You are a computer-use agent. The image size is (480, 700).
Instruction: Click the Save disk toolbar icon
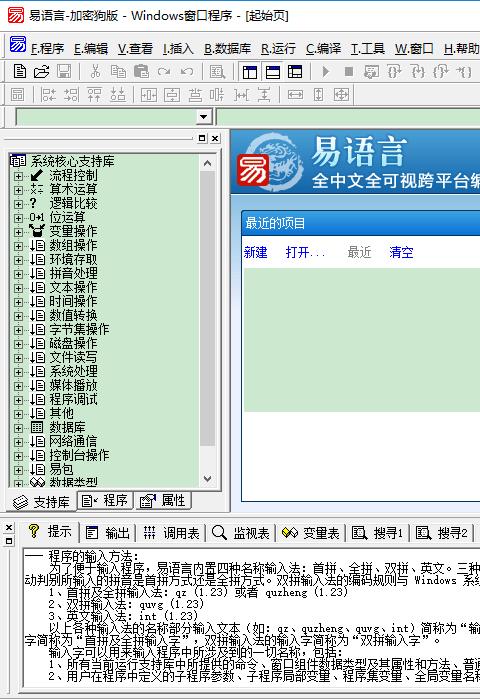click(64, 71)
